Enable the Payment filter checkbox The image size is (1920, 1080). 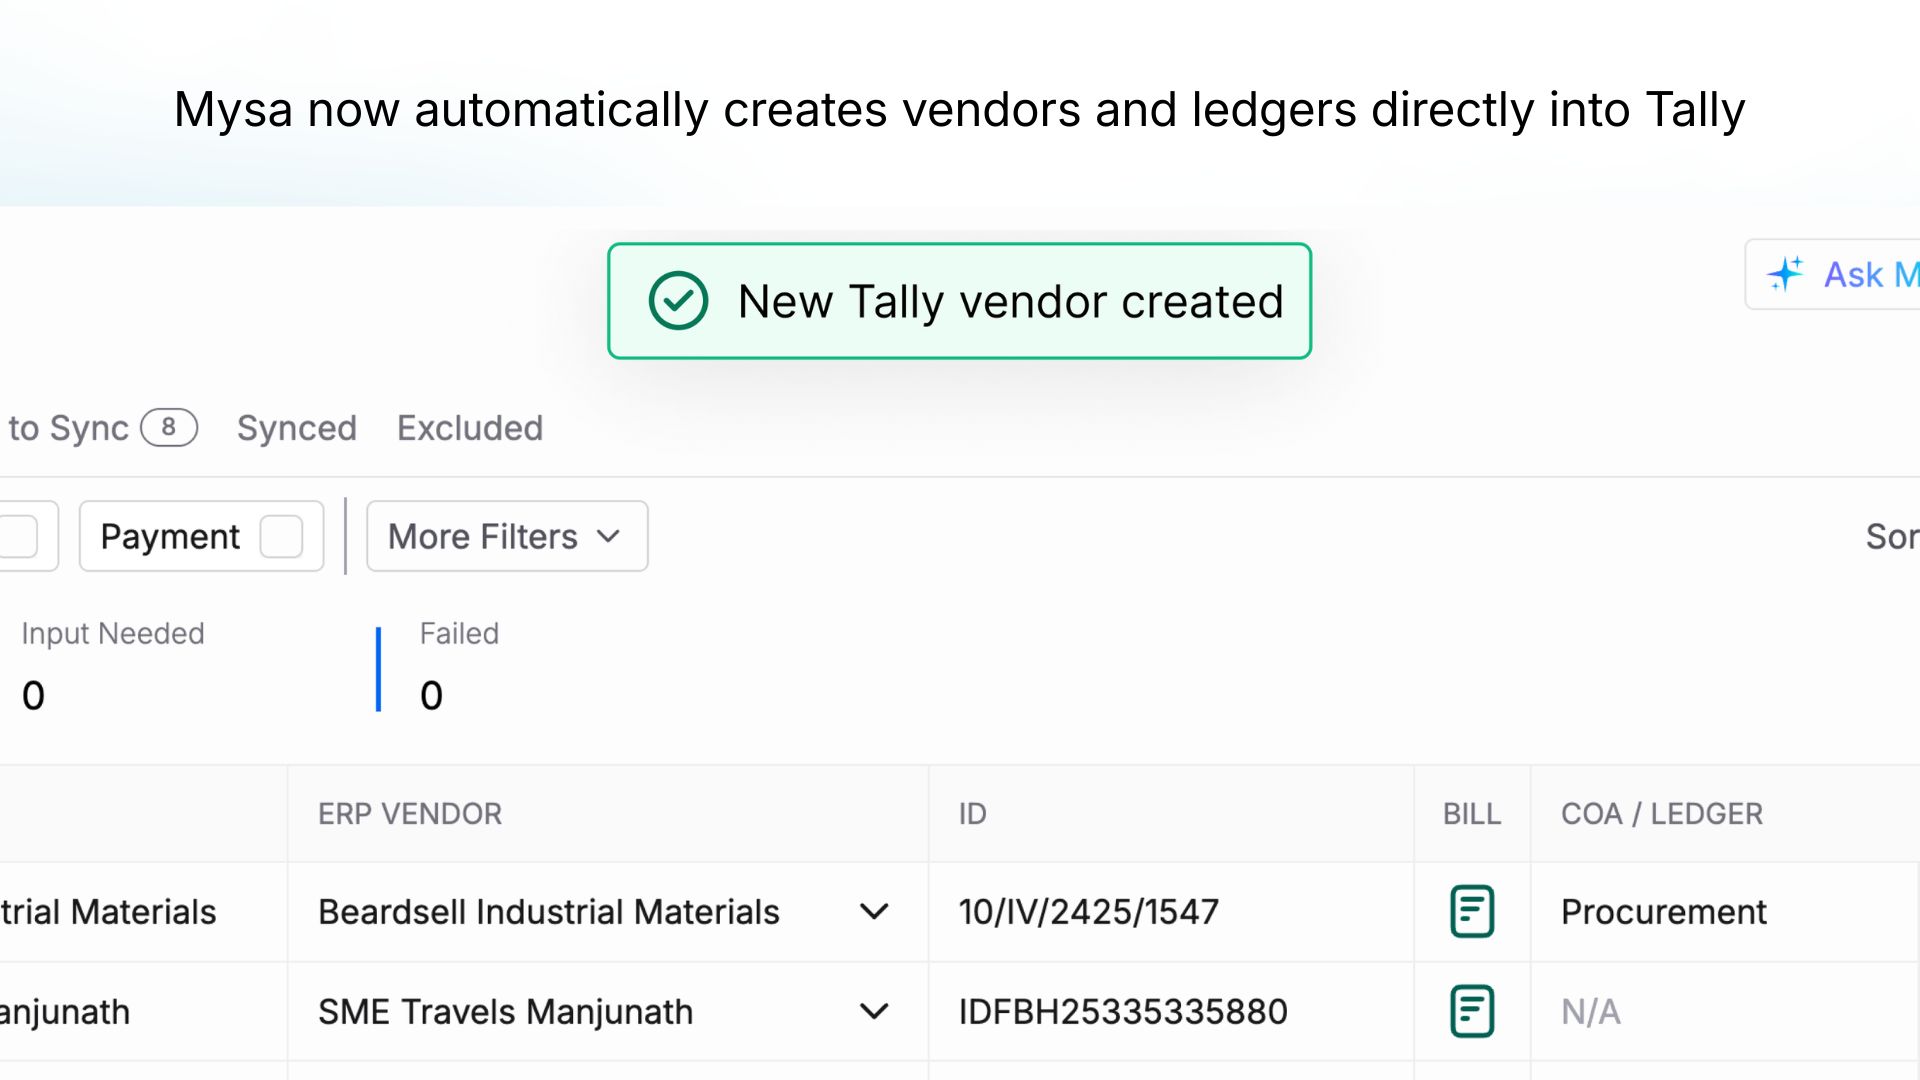[281, 536]
